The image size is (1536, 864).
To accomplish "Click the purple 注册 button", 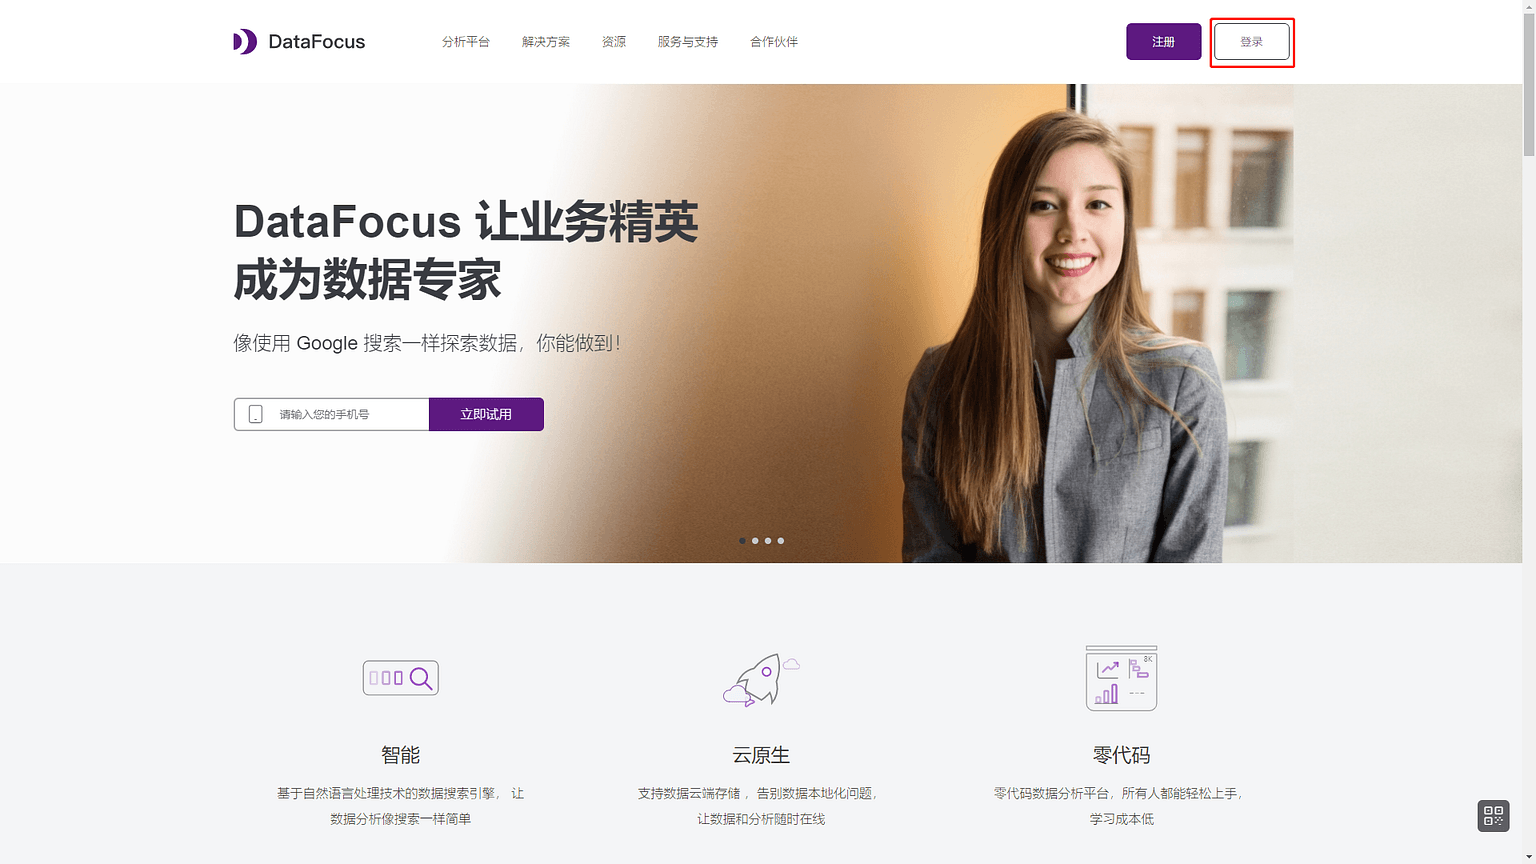I will tap(1163, 42).
